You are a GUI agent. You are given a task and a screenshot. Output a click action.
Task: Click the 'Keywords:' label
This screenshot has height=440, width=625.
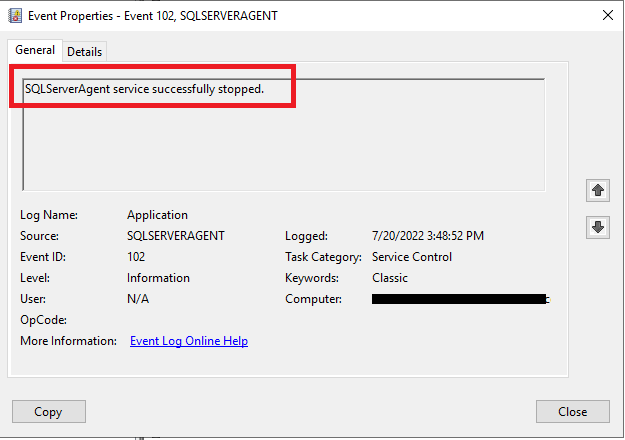312,278
